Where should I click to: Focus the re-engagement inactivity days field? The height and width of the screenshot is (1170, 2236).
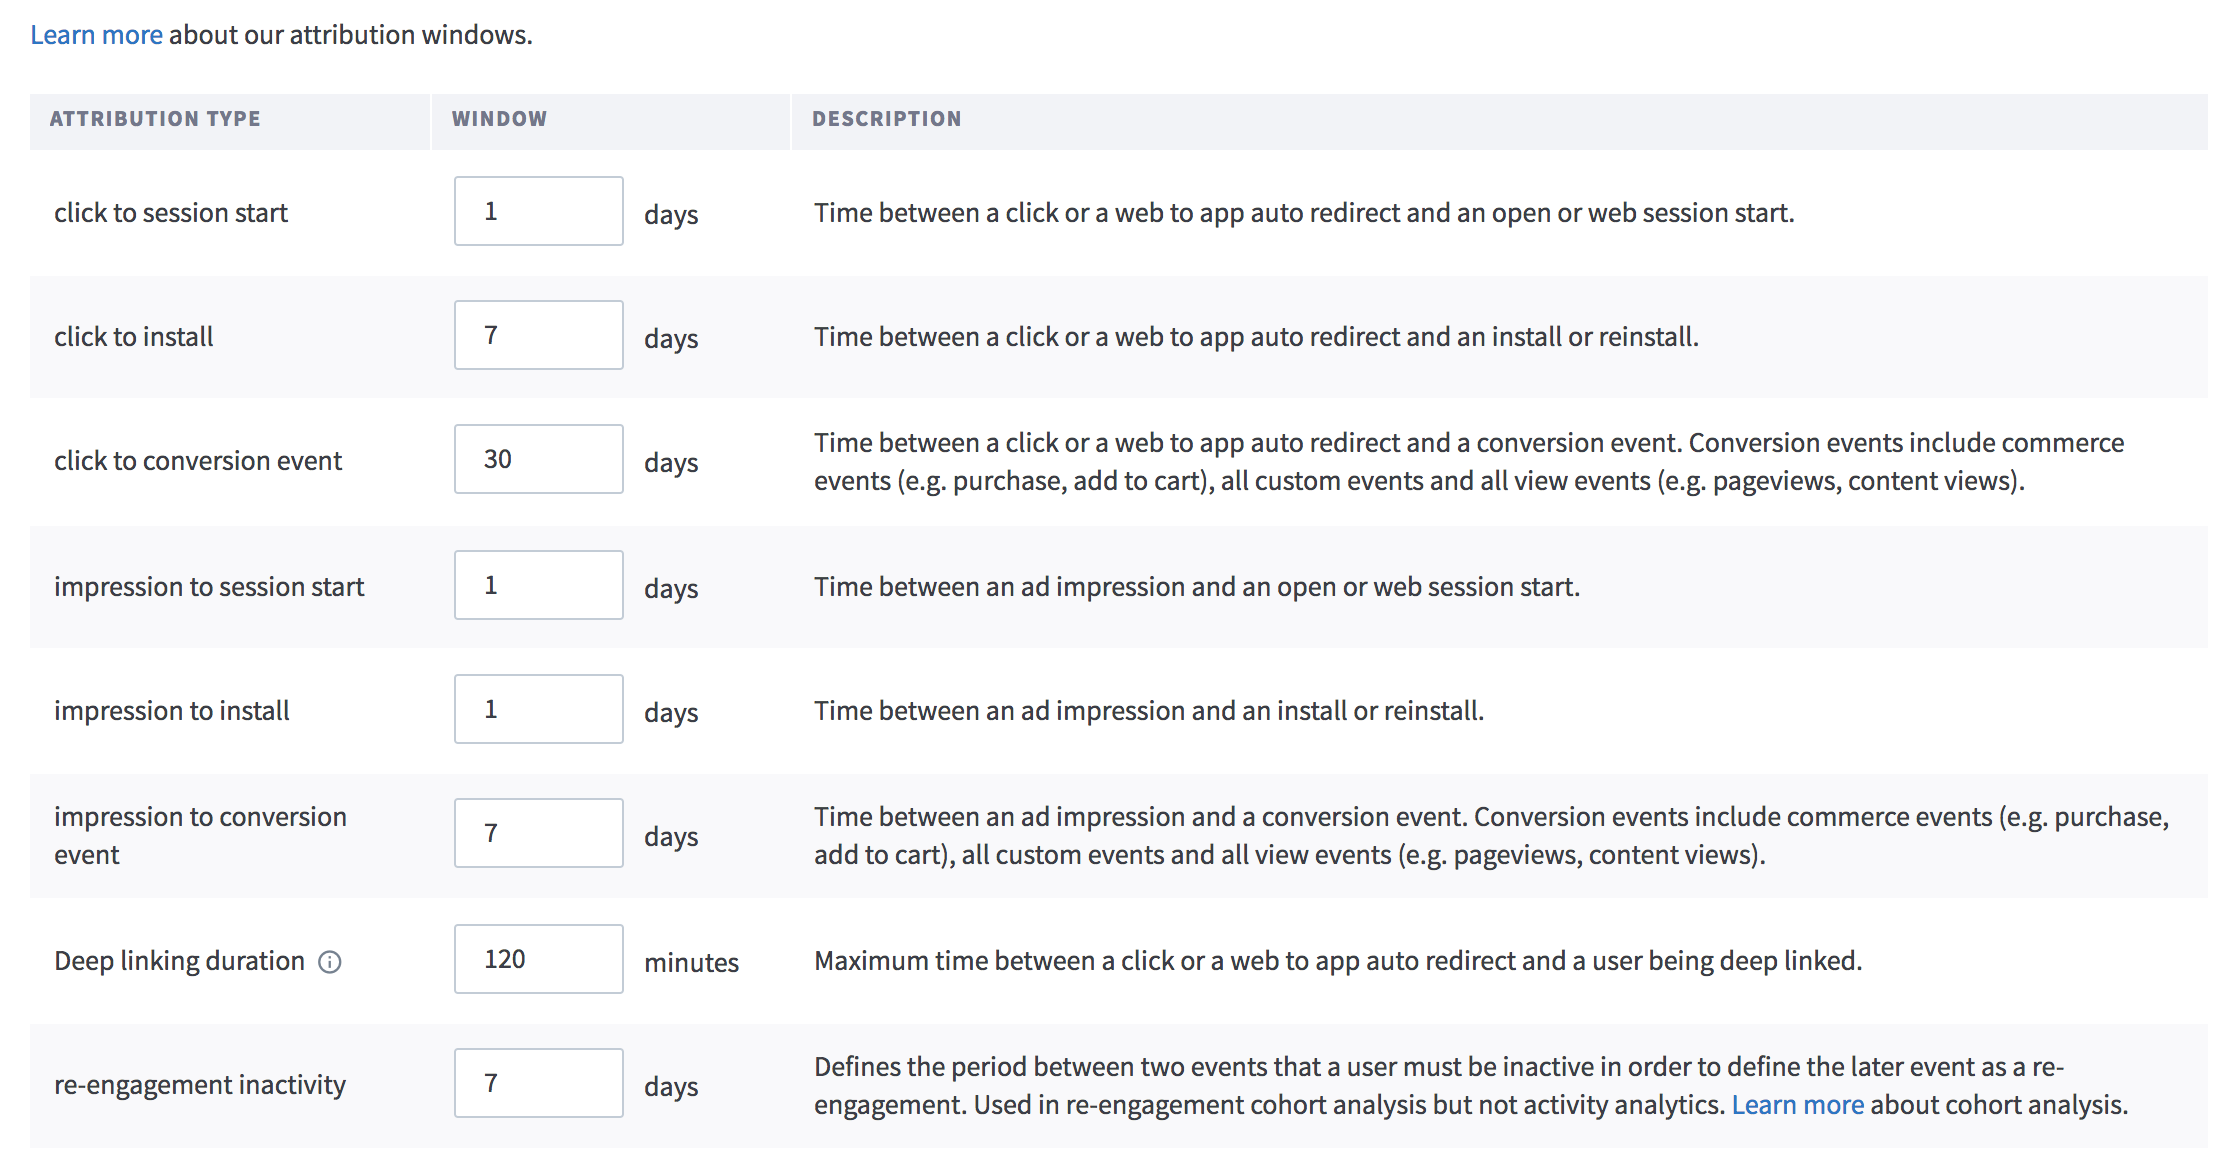pyautogui.click(x=539, y=1083)
